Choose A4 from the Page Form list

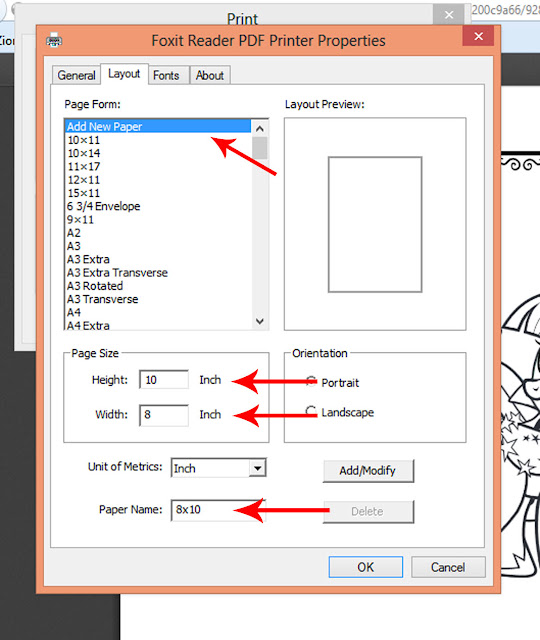(158, 312)
